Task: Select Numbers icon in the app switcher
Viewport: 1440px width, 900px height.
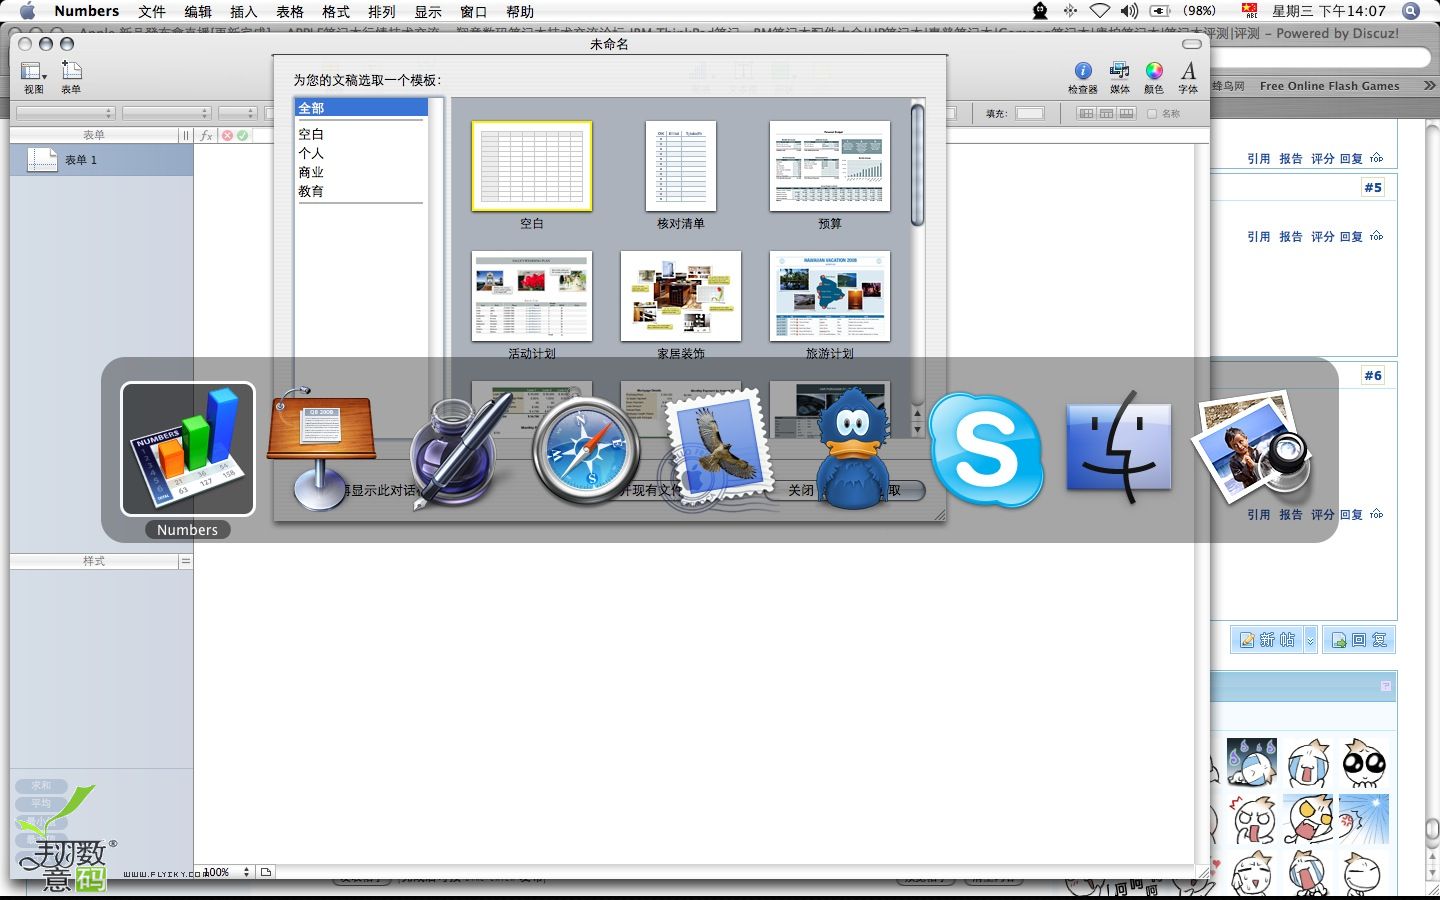Action: [x=188, y=449]
